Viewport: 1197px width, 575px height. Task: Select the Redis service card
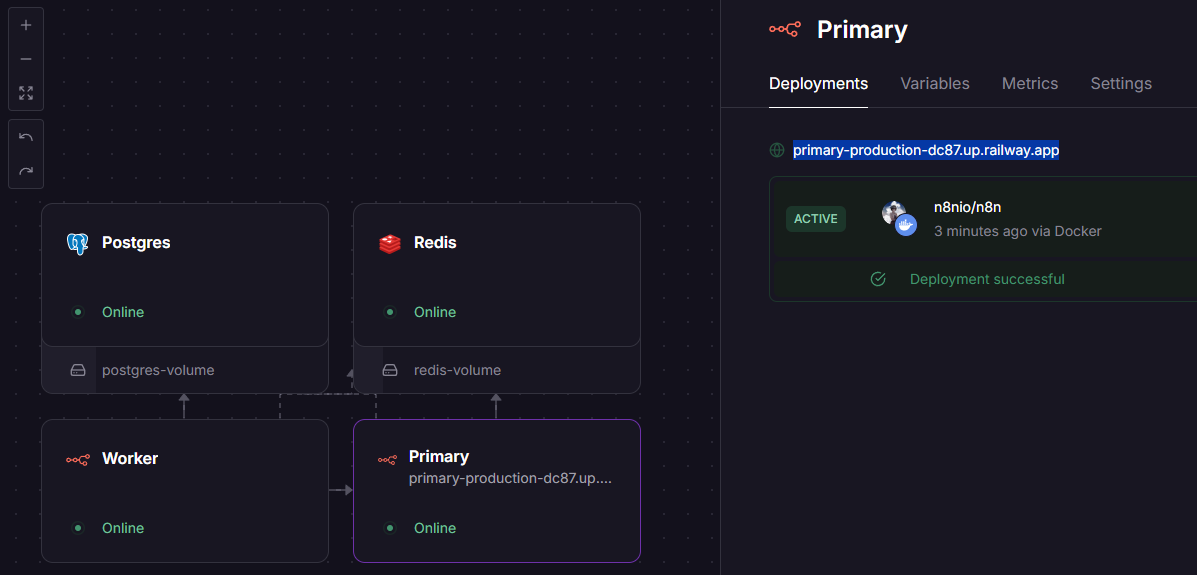[x=497, y=275]
